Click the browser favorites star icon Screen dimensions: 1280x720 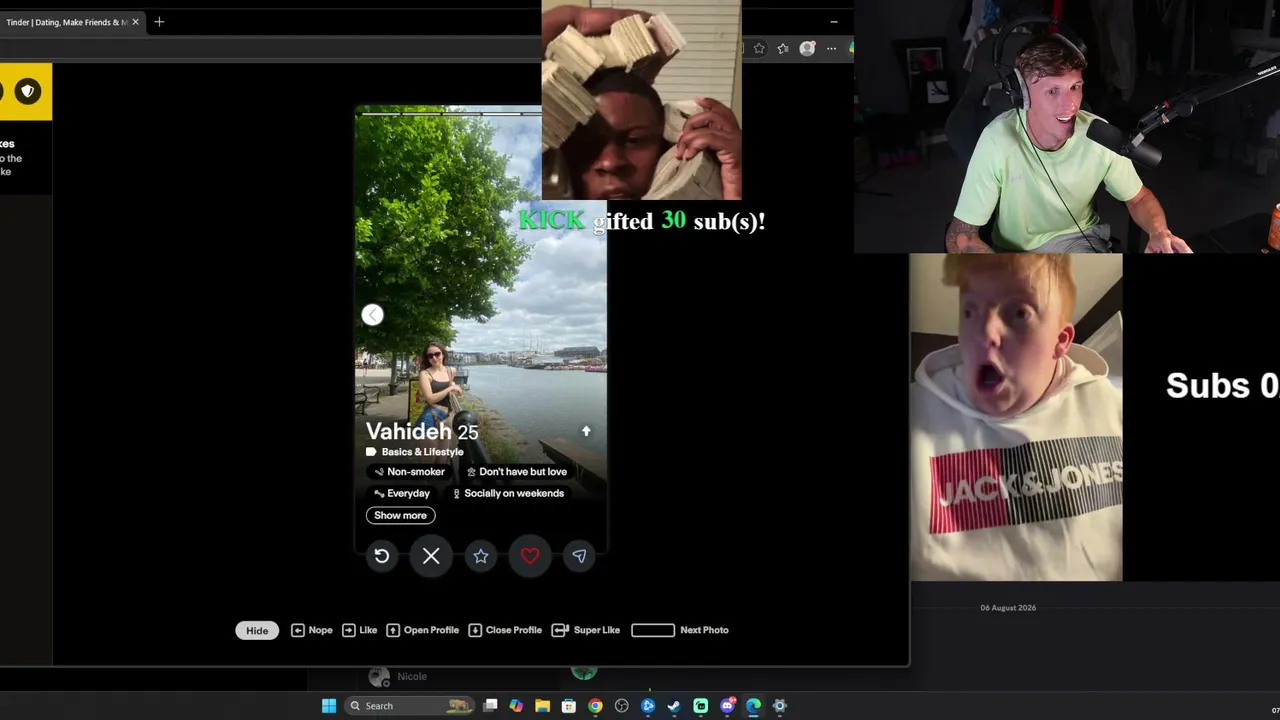pyautogui.click(x=759, y=48)
